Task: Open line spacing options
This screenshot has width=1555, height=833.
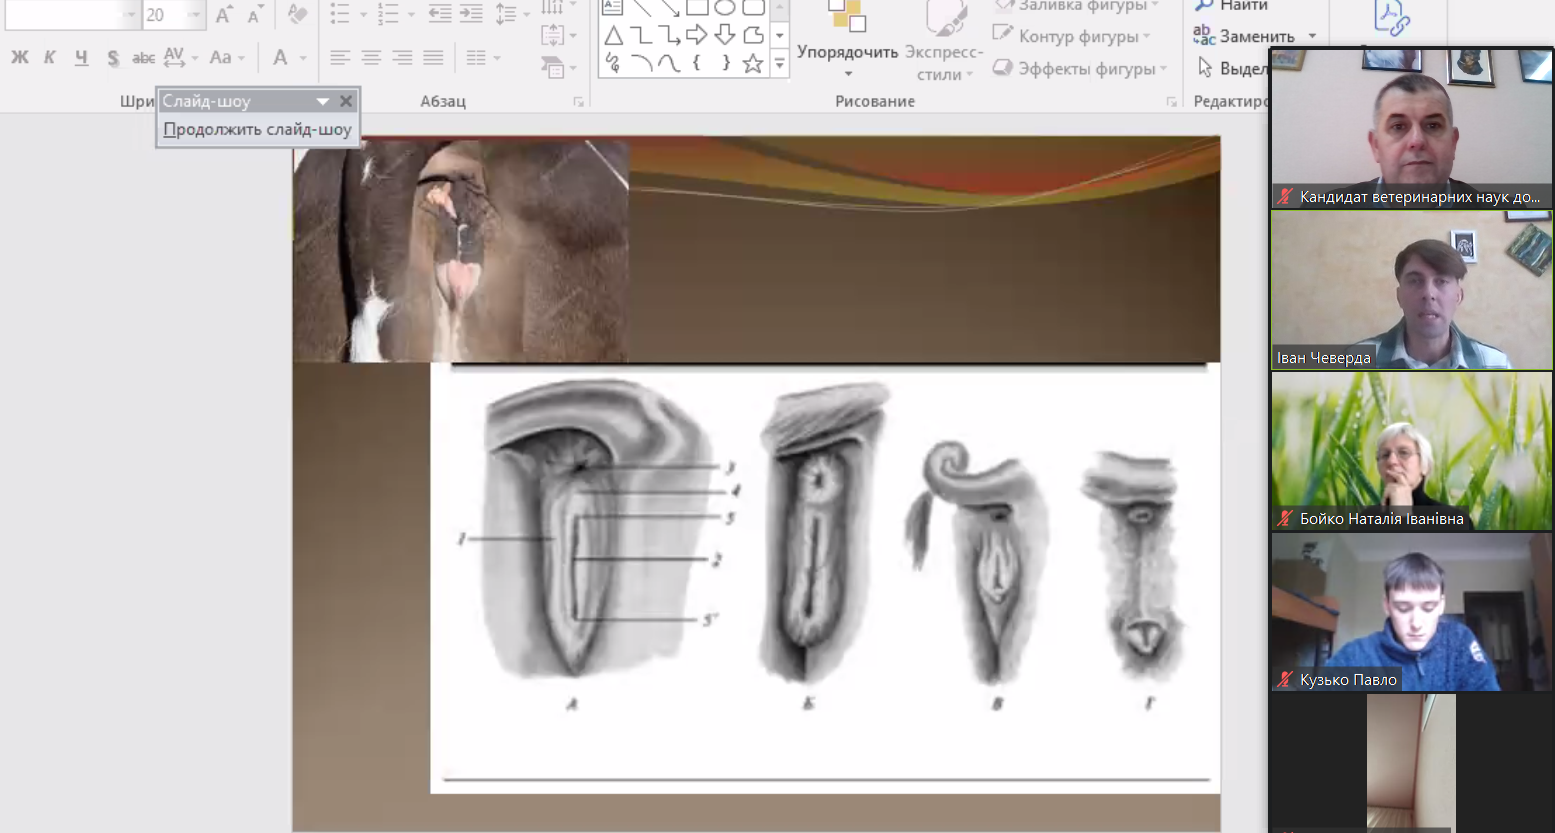Action: click(x=511, y=14)
